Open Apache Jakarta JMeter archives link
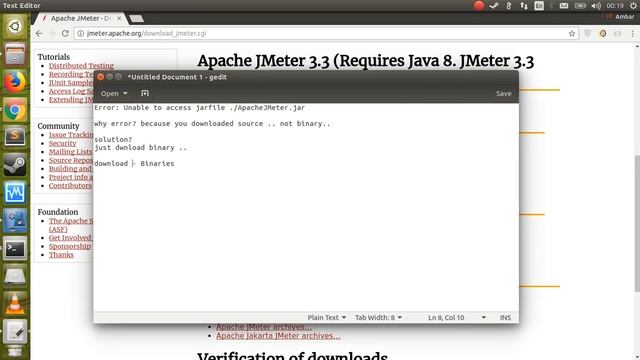This screenshot has width=640, height=360. (278, 336)
